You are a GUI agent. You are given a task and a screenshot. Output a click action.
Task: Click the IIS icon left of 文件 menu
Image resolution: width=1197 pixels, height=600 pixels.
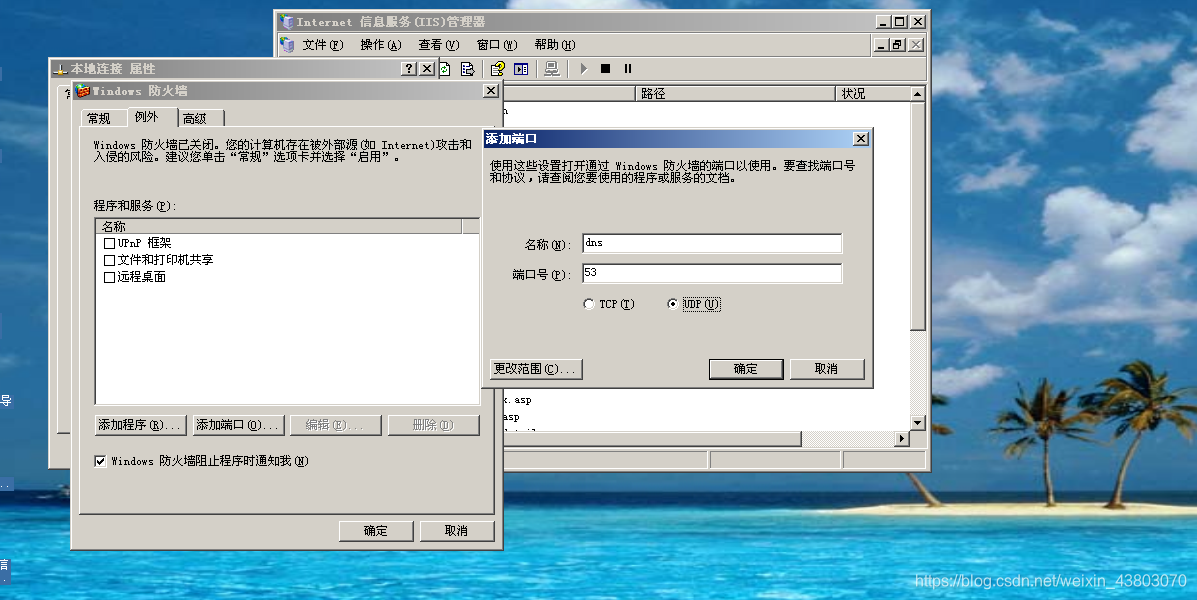coord(287,44)
